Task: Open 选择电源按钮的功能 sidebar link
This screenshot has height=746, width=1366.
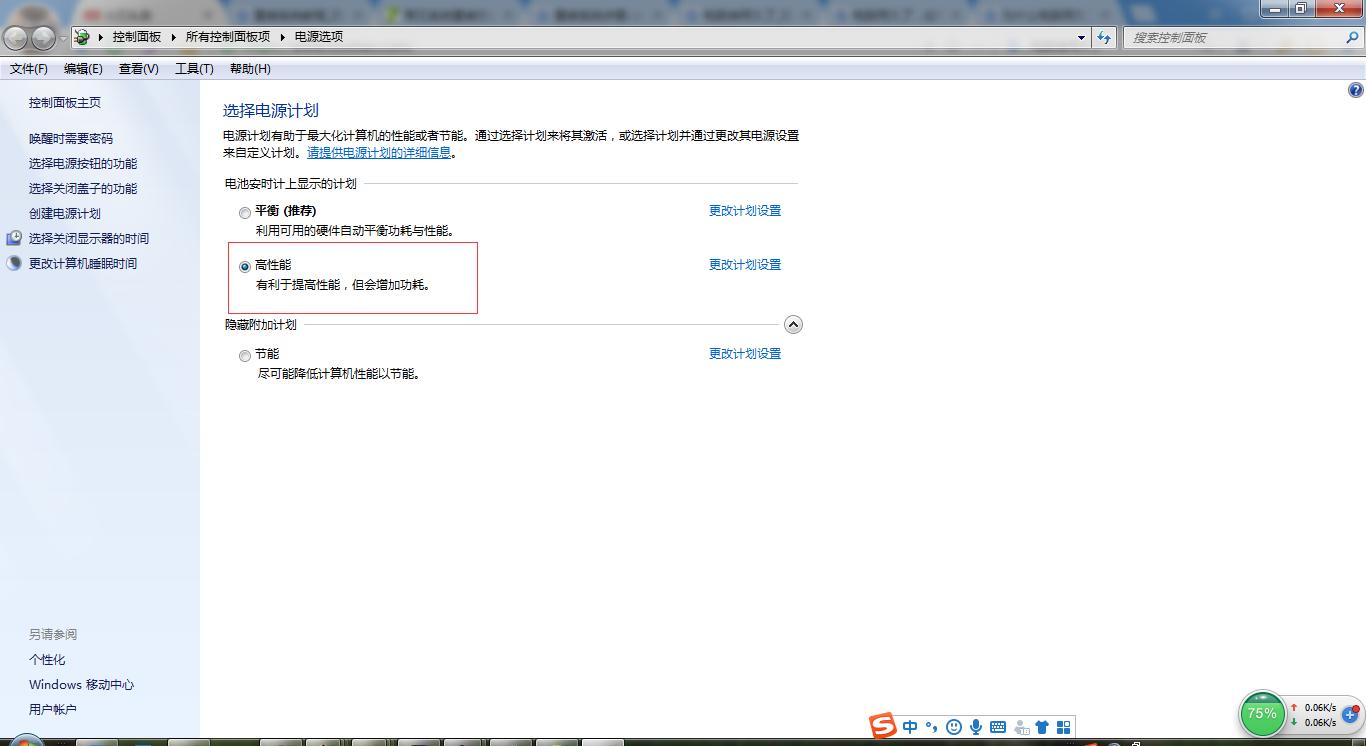Action: coord(83,164)
